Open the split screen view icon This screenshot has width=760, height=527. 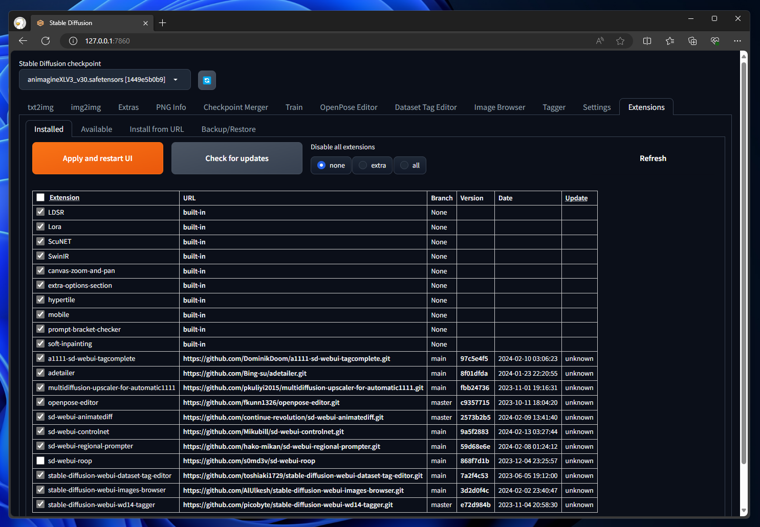(x=647, y=41)
